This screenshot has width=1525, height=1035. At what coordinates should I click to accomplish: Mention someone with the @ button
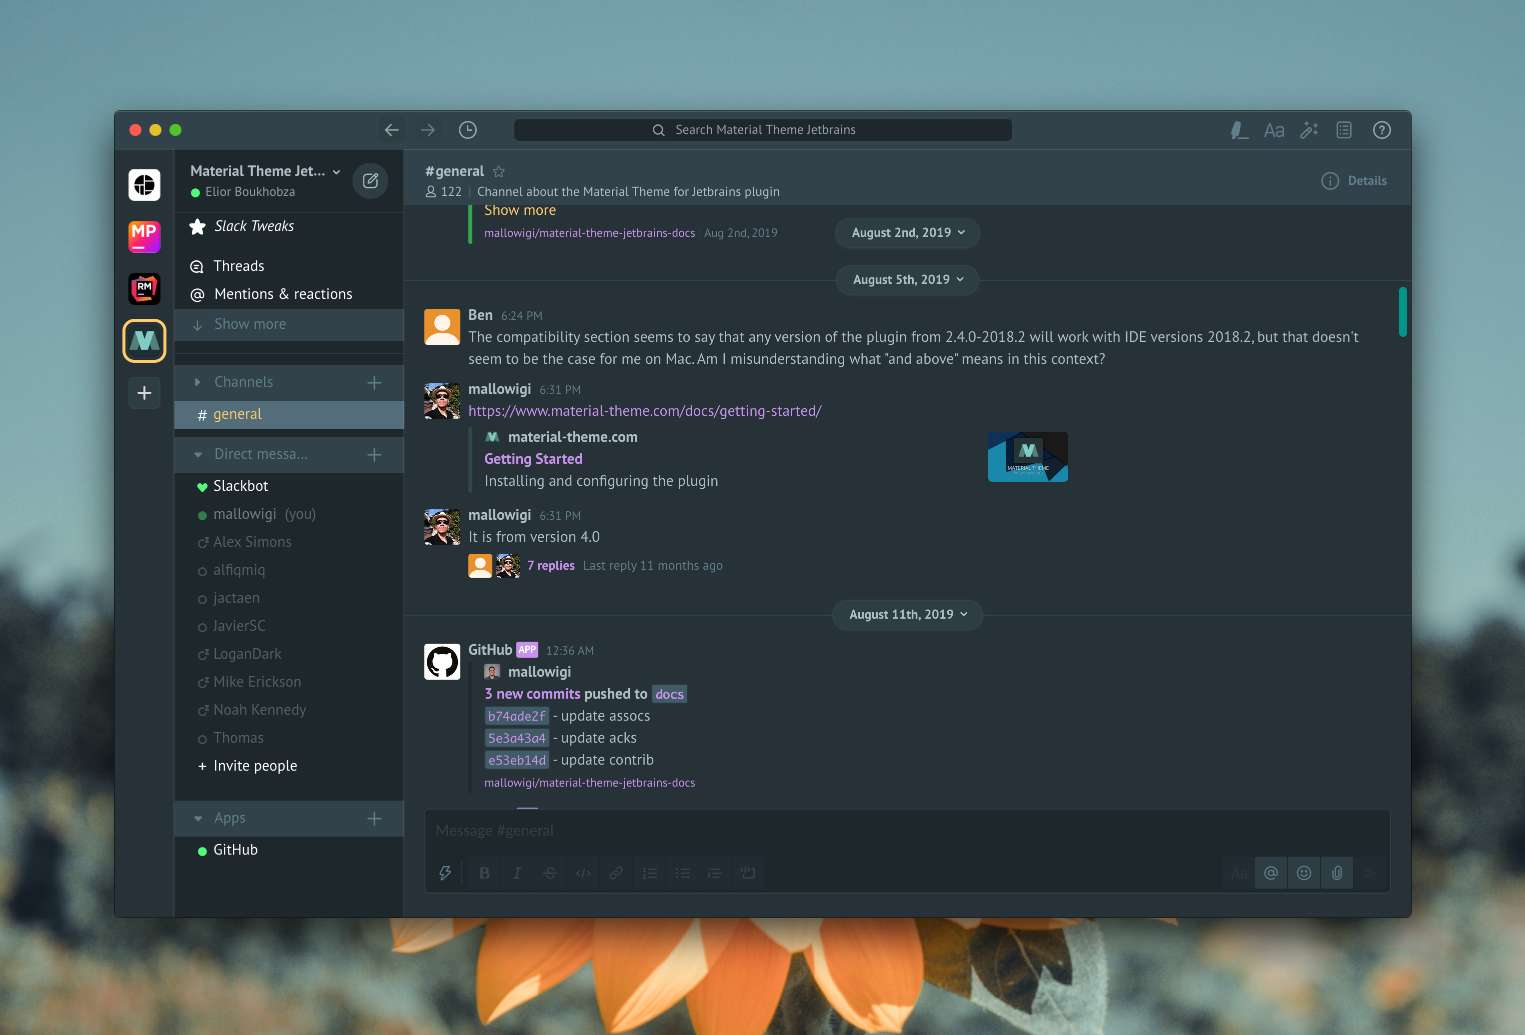point(1271,873)
